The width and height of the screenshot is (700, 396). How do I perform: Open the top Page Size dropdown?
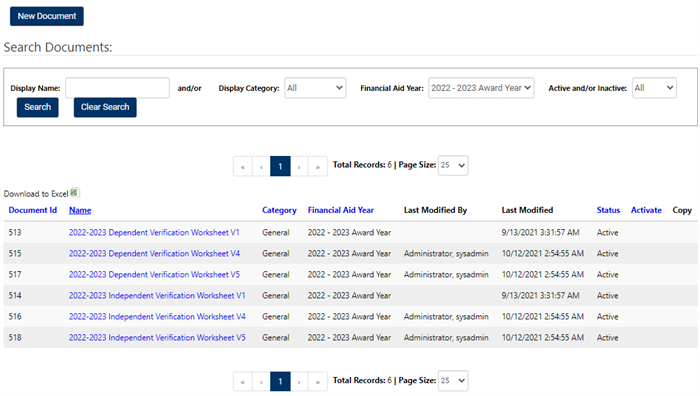coord(453,165)
